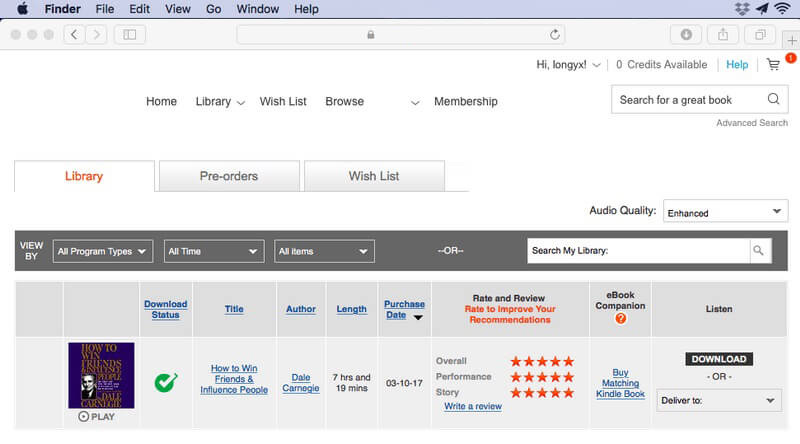Open the File menu

[x=105, y=9]
